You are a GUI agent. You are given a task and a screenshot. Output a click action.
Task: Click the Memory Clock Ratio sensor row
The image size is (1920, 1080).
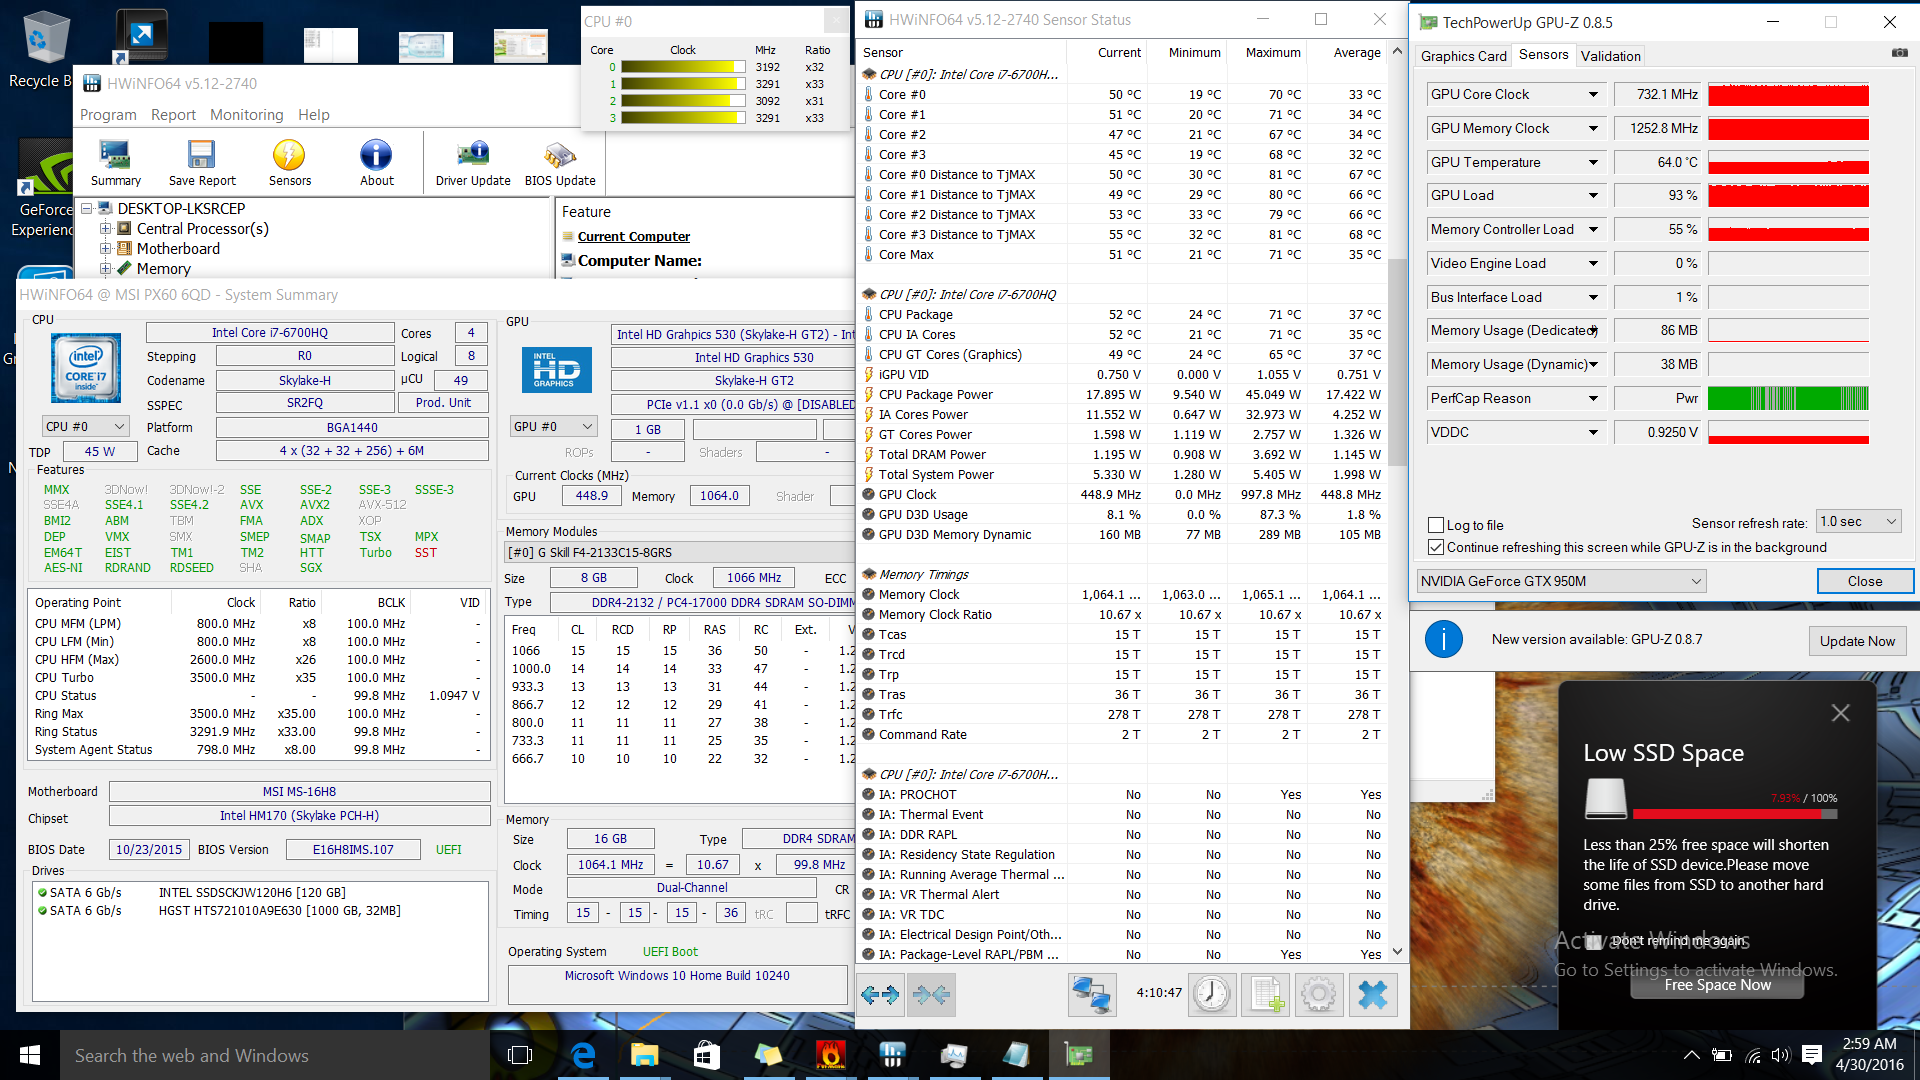(x=1122, y=614)
